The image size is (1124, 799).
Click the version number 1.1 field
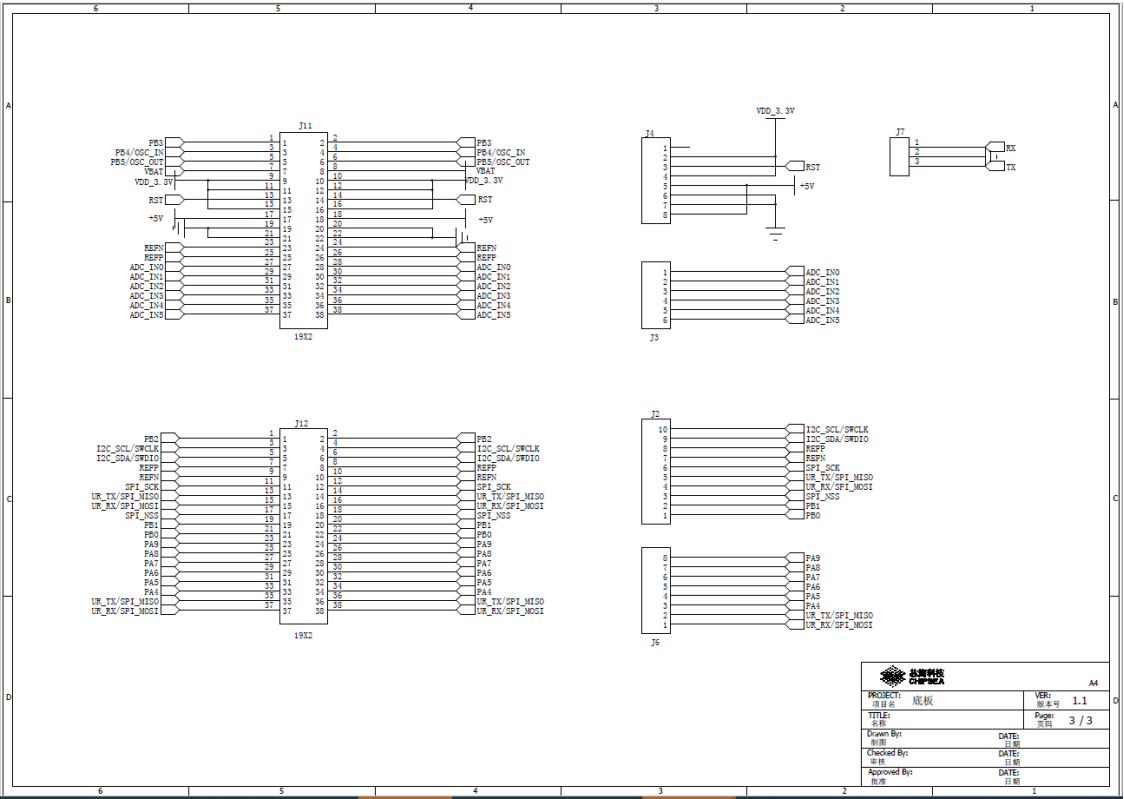(x=1079, y=701)
